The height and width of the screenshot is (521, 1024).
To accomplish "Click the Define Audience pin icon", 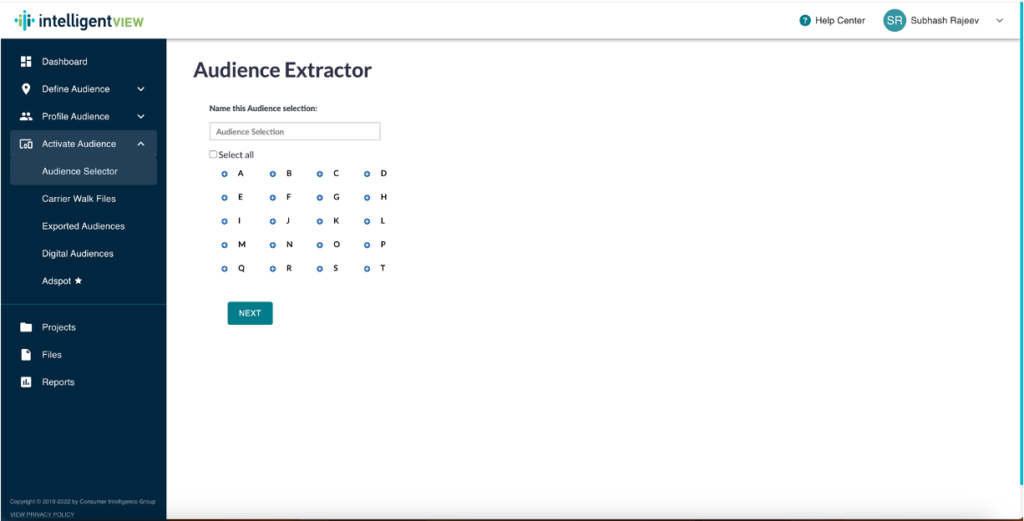I will tap(26, 89).
